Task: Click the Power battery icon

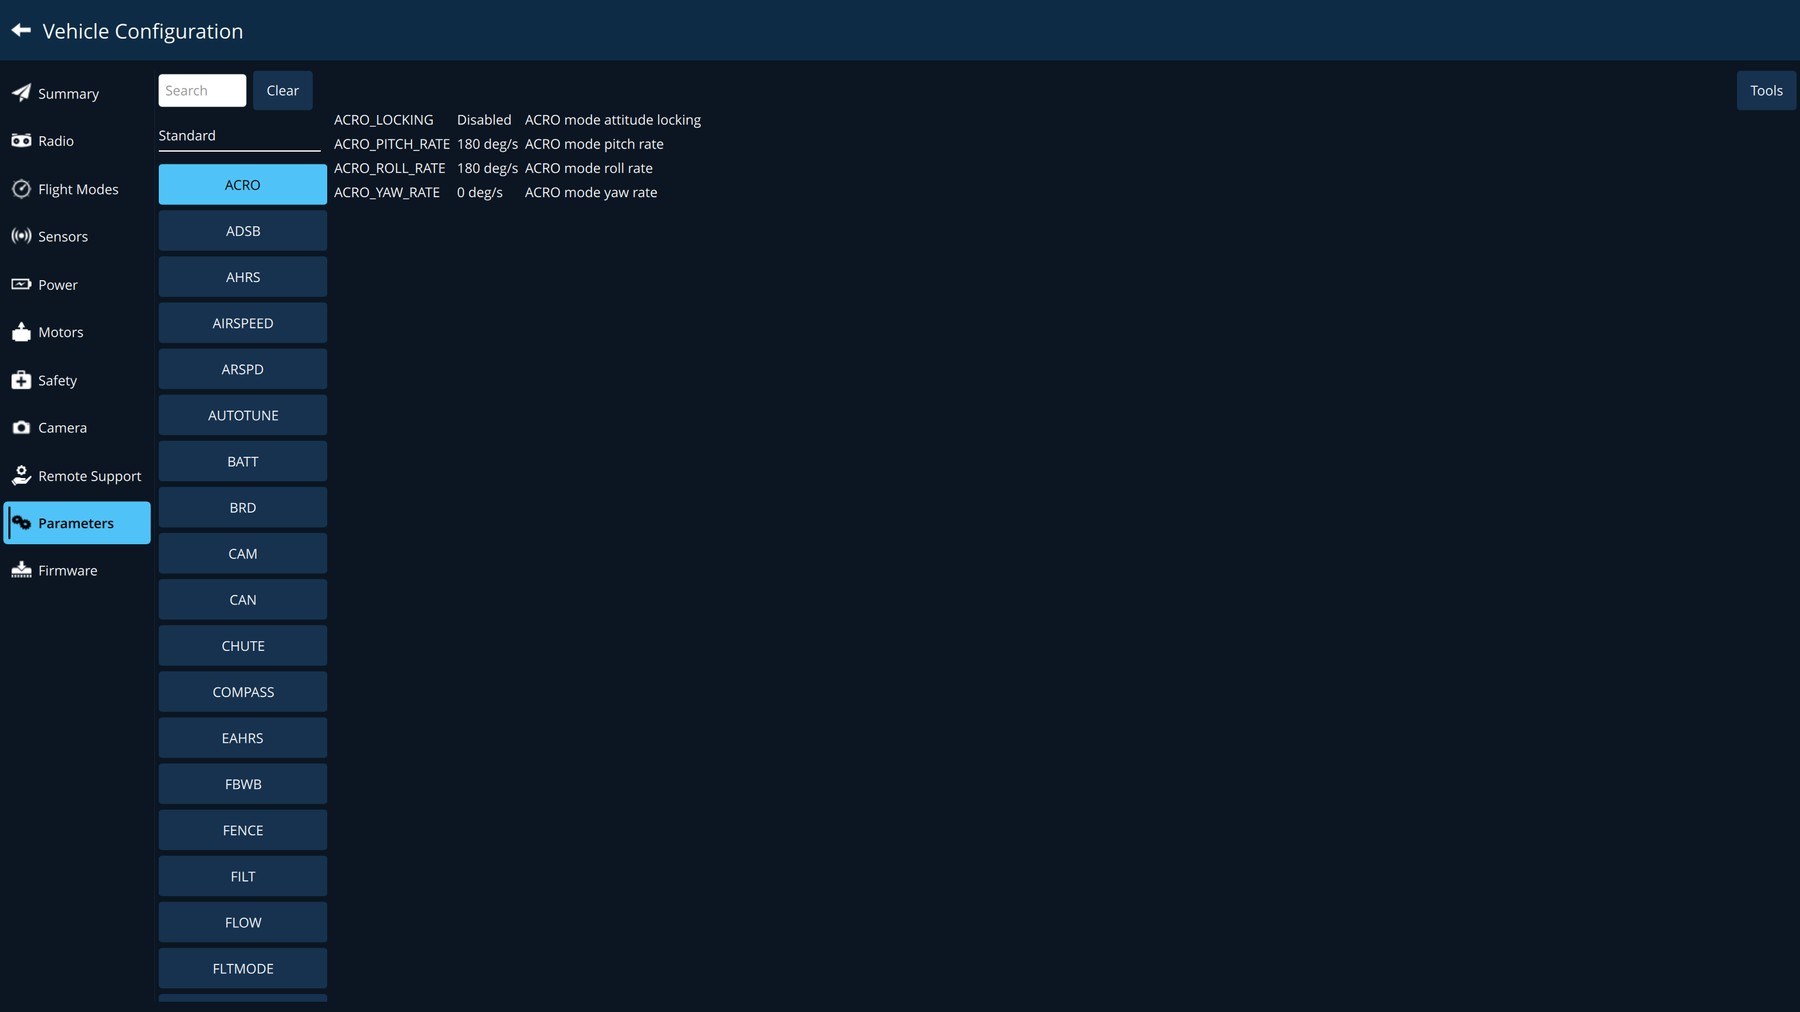Action: tap(21, 284)
